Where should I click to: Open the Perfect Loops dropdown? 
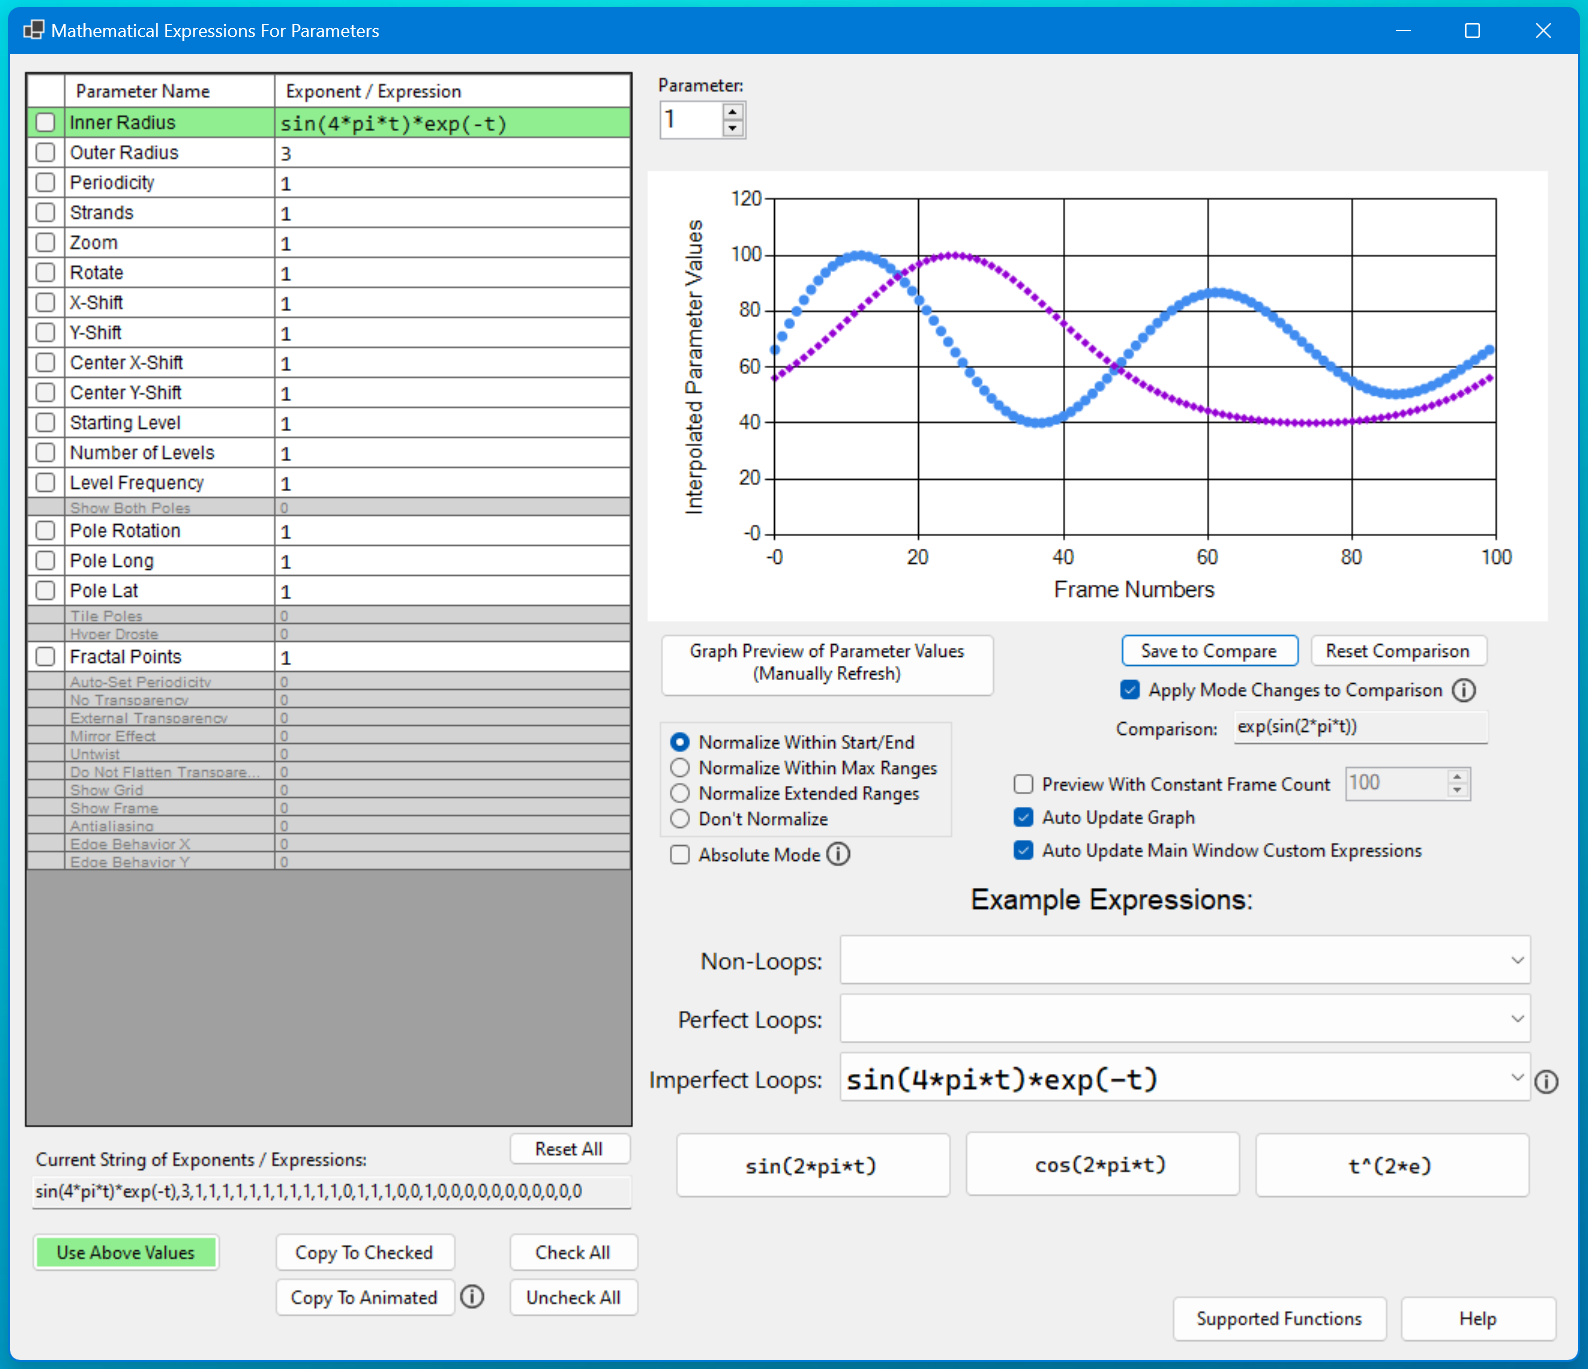[1517, 1019]
